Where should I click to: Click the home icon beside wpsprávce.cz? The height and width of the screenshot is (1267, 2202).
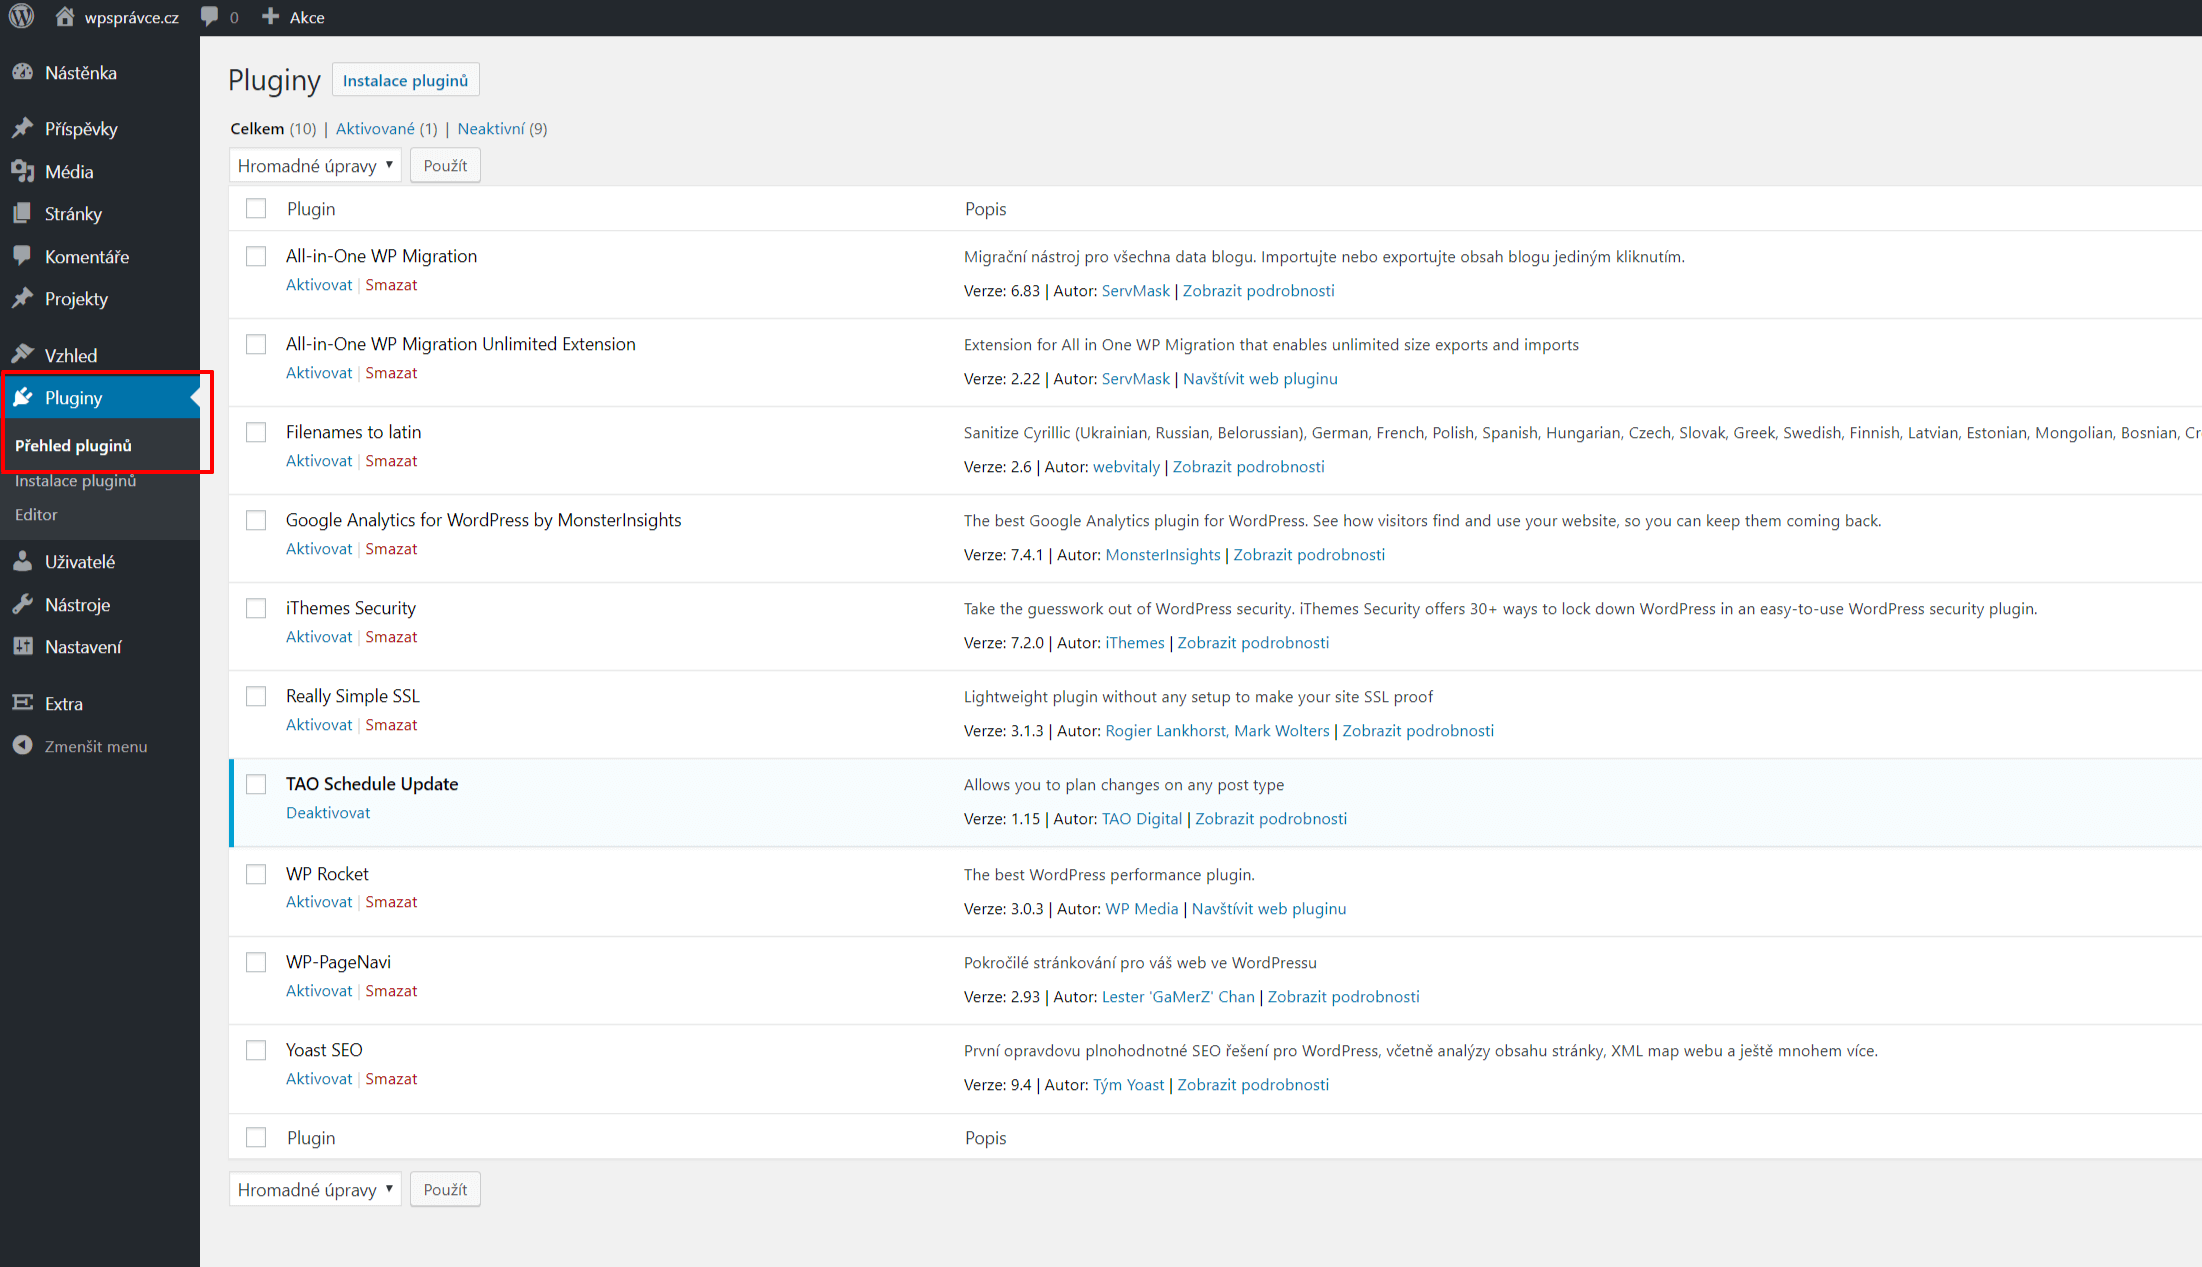tap(64, 17)
